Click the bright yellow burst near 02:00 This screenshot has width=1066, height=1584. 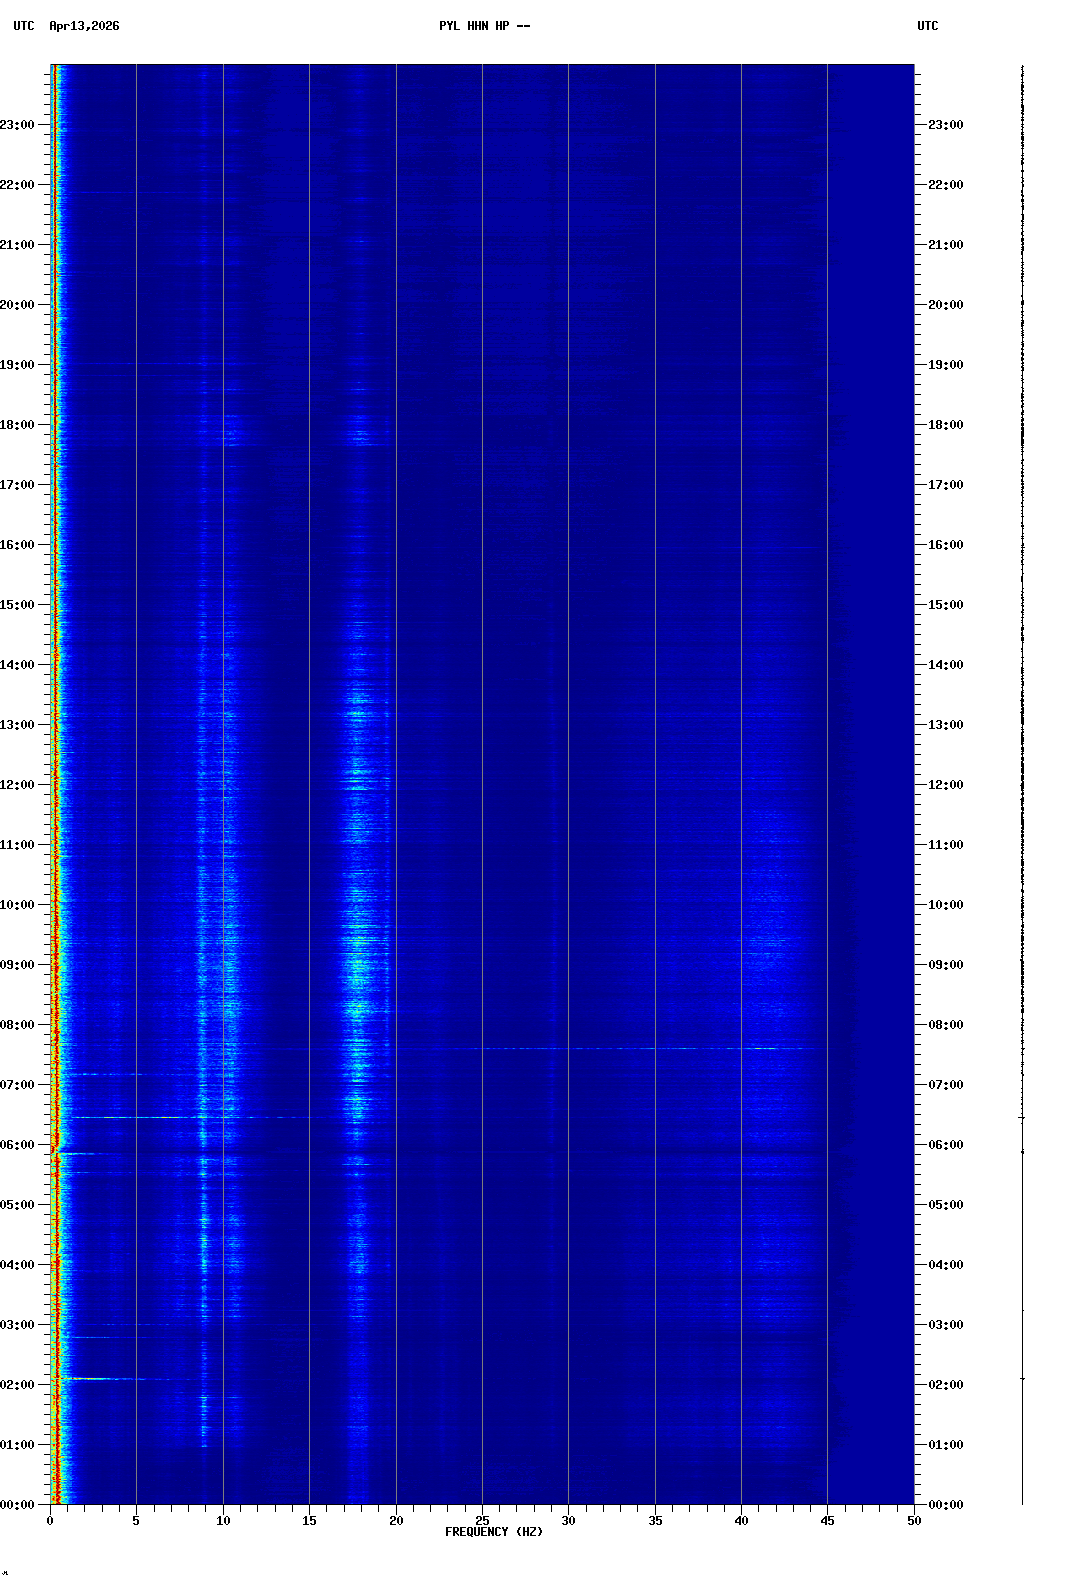coord(90,1379)
